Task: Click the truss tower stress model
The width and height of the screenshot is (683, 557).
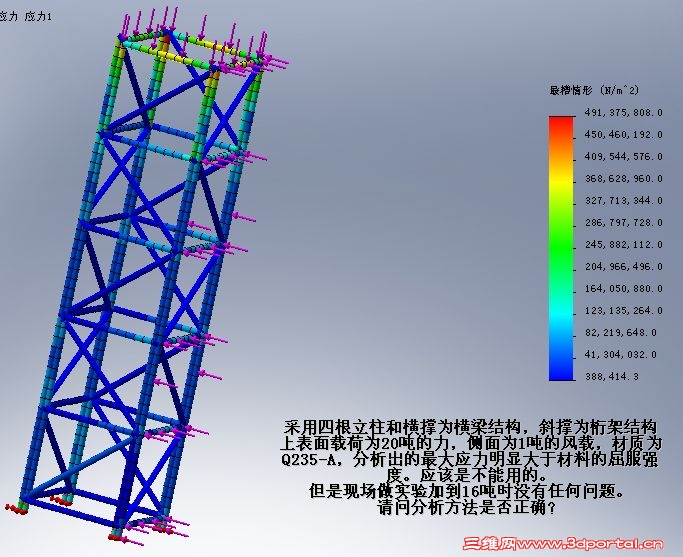Action: coord(146,279)
